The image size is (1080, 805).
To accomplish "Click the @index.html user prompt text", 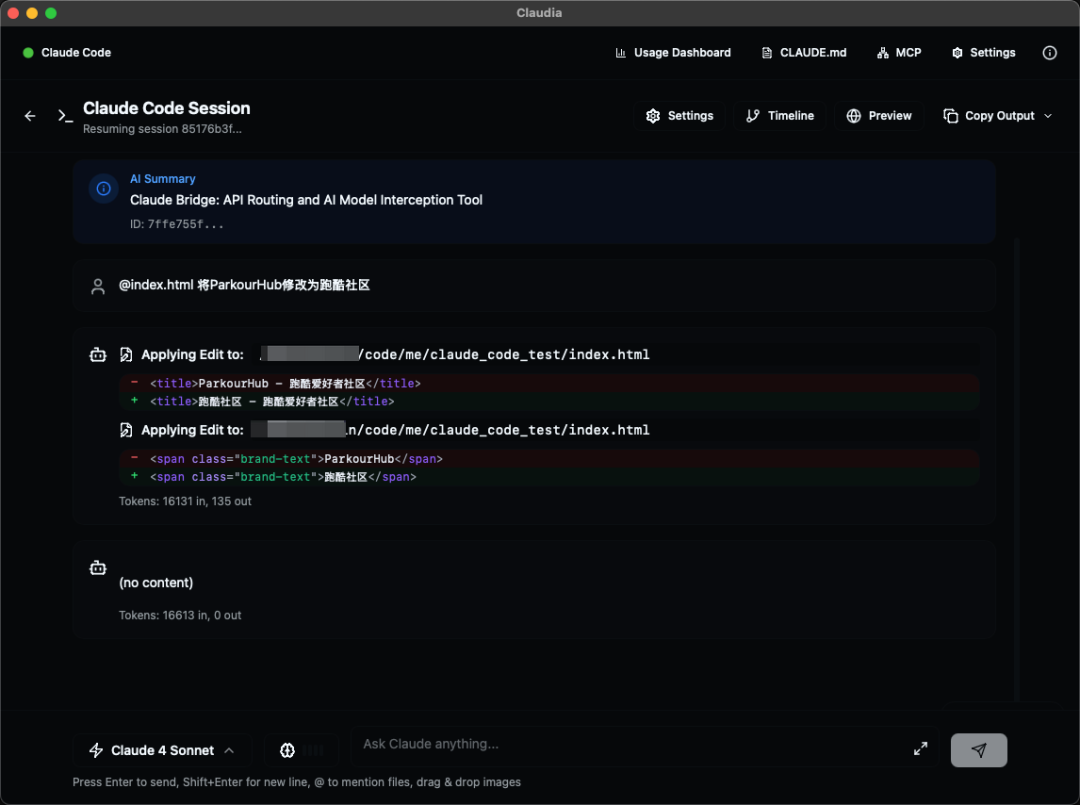I will click(x=245, y=285).
